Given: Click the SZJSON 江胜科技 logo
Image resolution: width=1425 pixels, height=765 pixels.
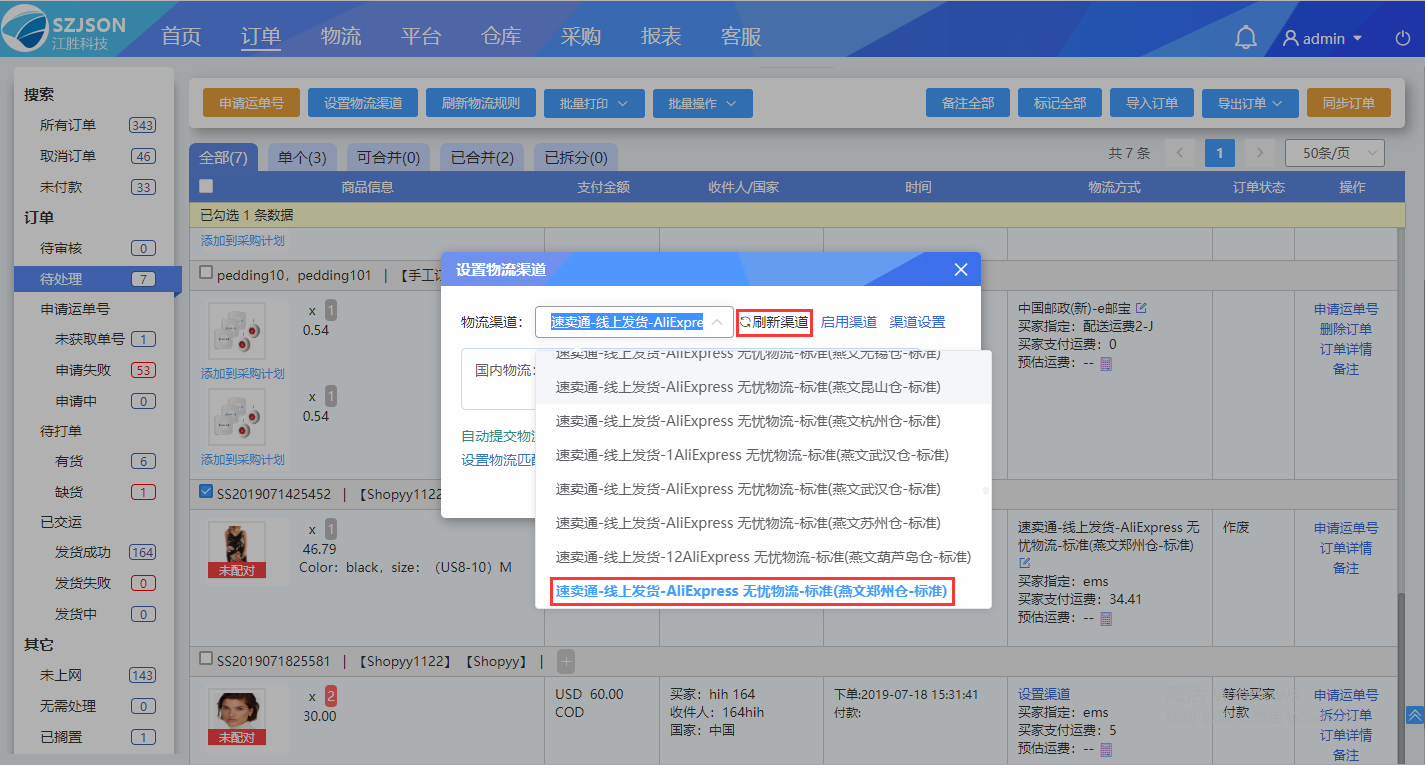Looking at the screenshot, I should (x=65, y=29).
